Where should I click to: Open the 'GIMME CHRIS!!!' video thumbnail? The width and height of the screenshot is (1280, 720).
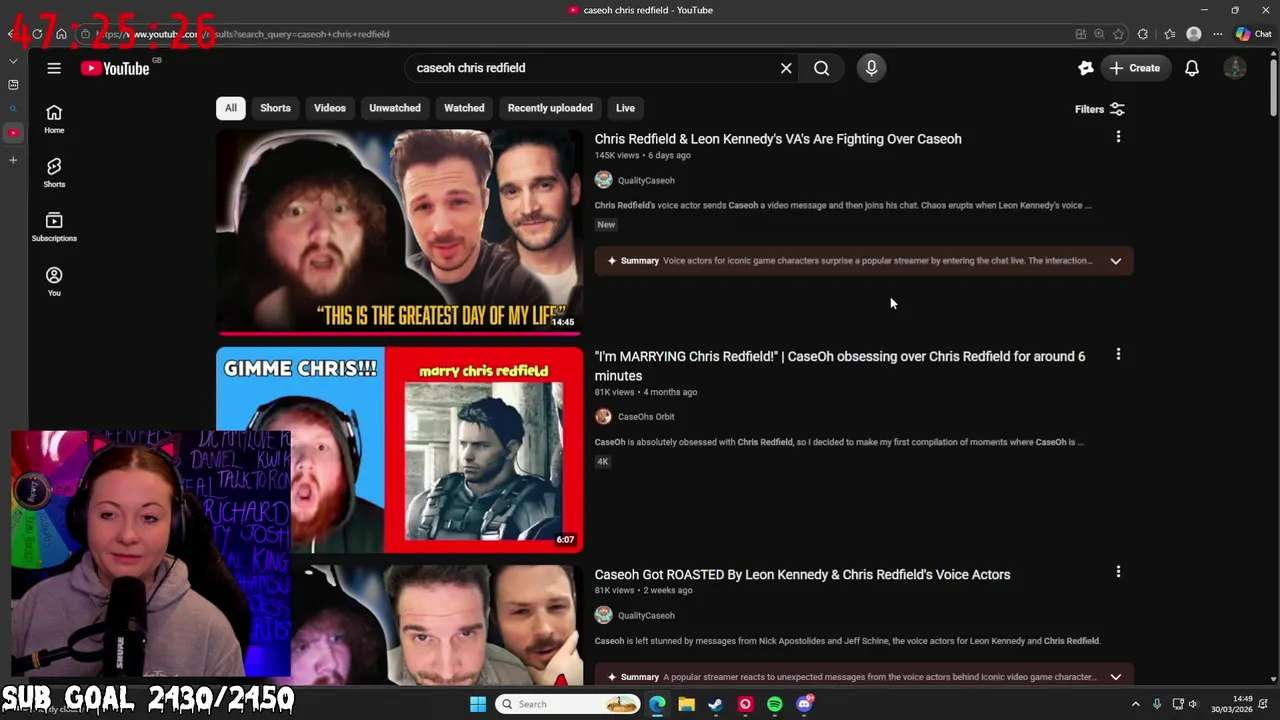pos(399,450)
